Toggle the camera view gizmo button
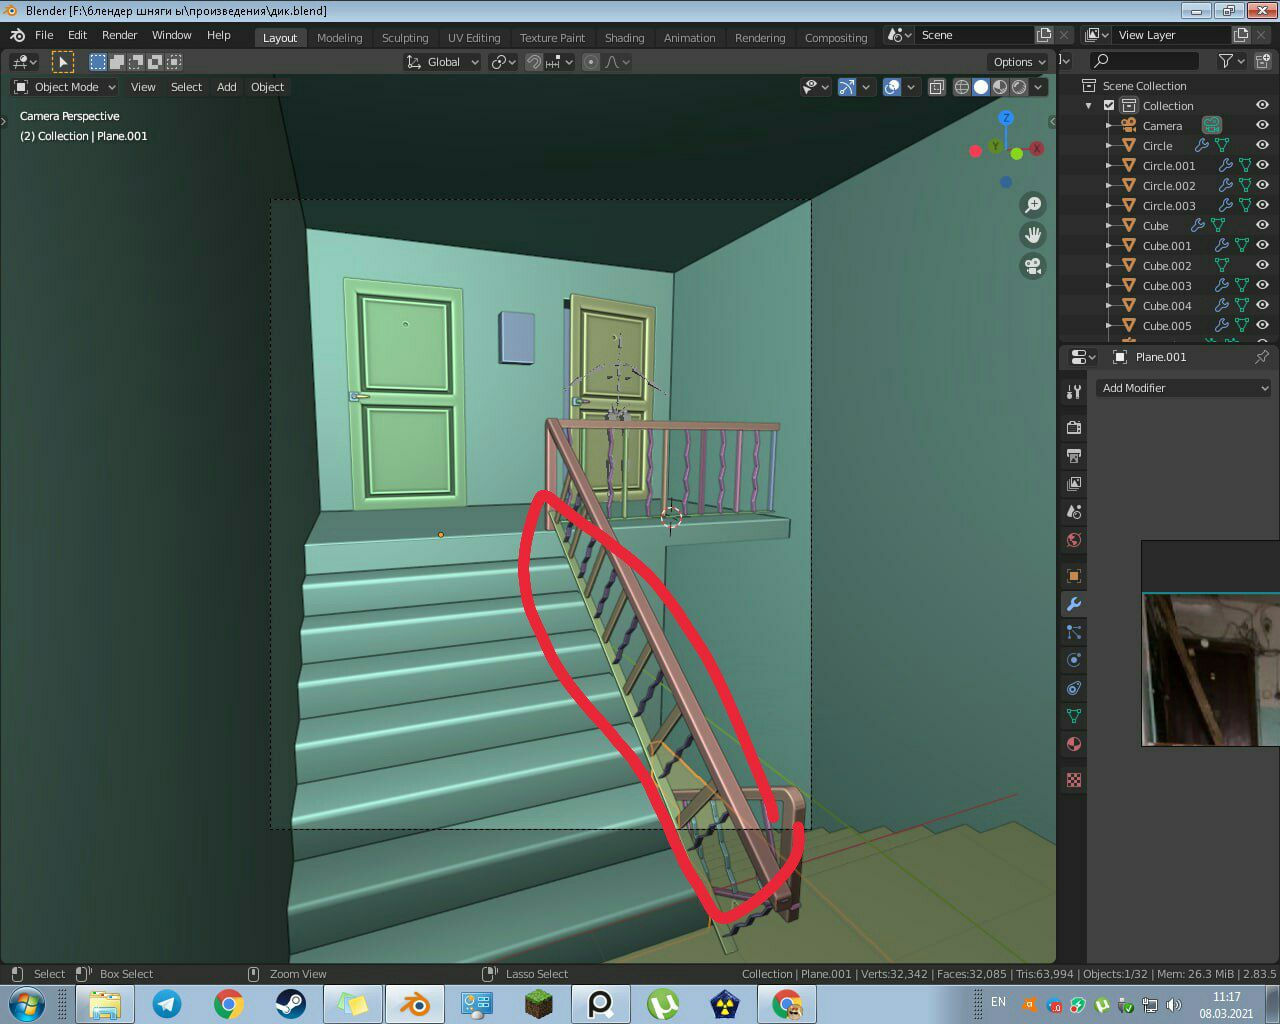The height and width of the screenshot is (1024, 1280). (x=1032, y=267)
